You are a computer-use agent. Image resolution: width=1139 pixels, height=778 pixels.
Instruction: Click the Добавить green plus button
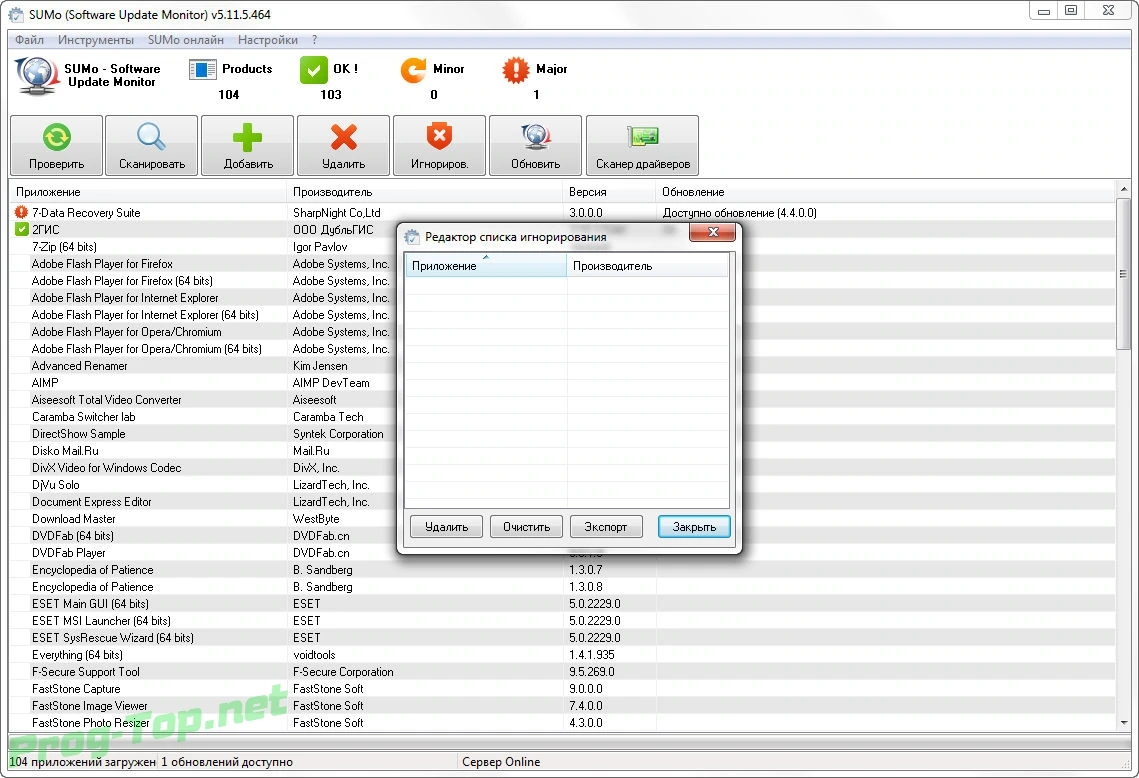(248, 145)
